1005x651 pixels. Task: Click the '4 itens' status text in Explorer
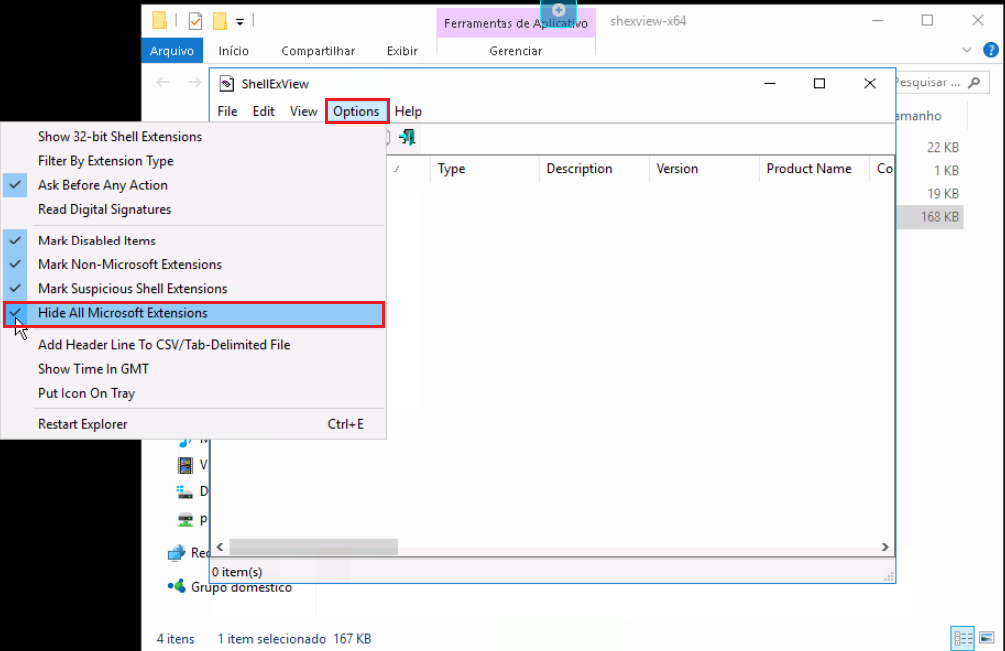pos(176,639)
